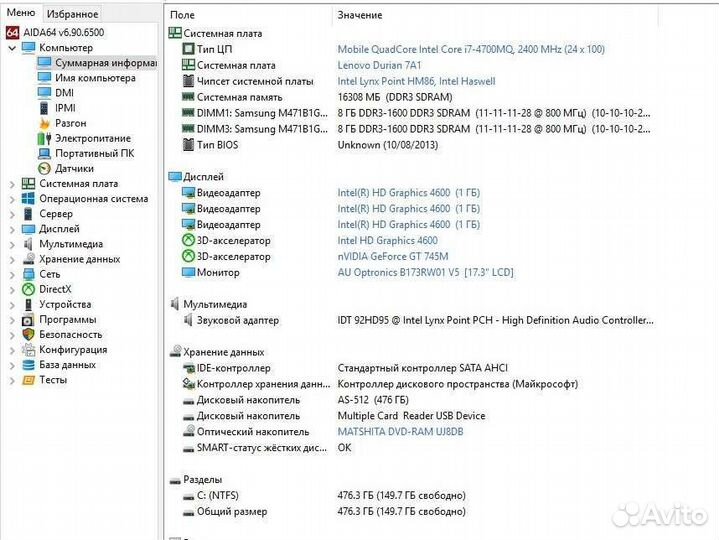Expand the Сервер tree node
This screenshot has width=719, height=540.
coord(12,215)
